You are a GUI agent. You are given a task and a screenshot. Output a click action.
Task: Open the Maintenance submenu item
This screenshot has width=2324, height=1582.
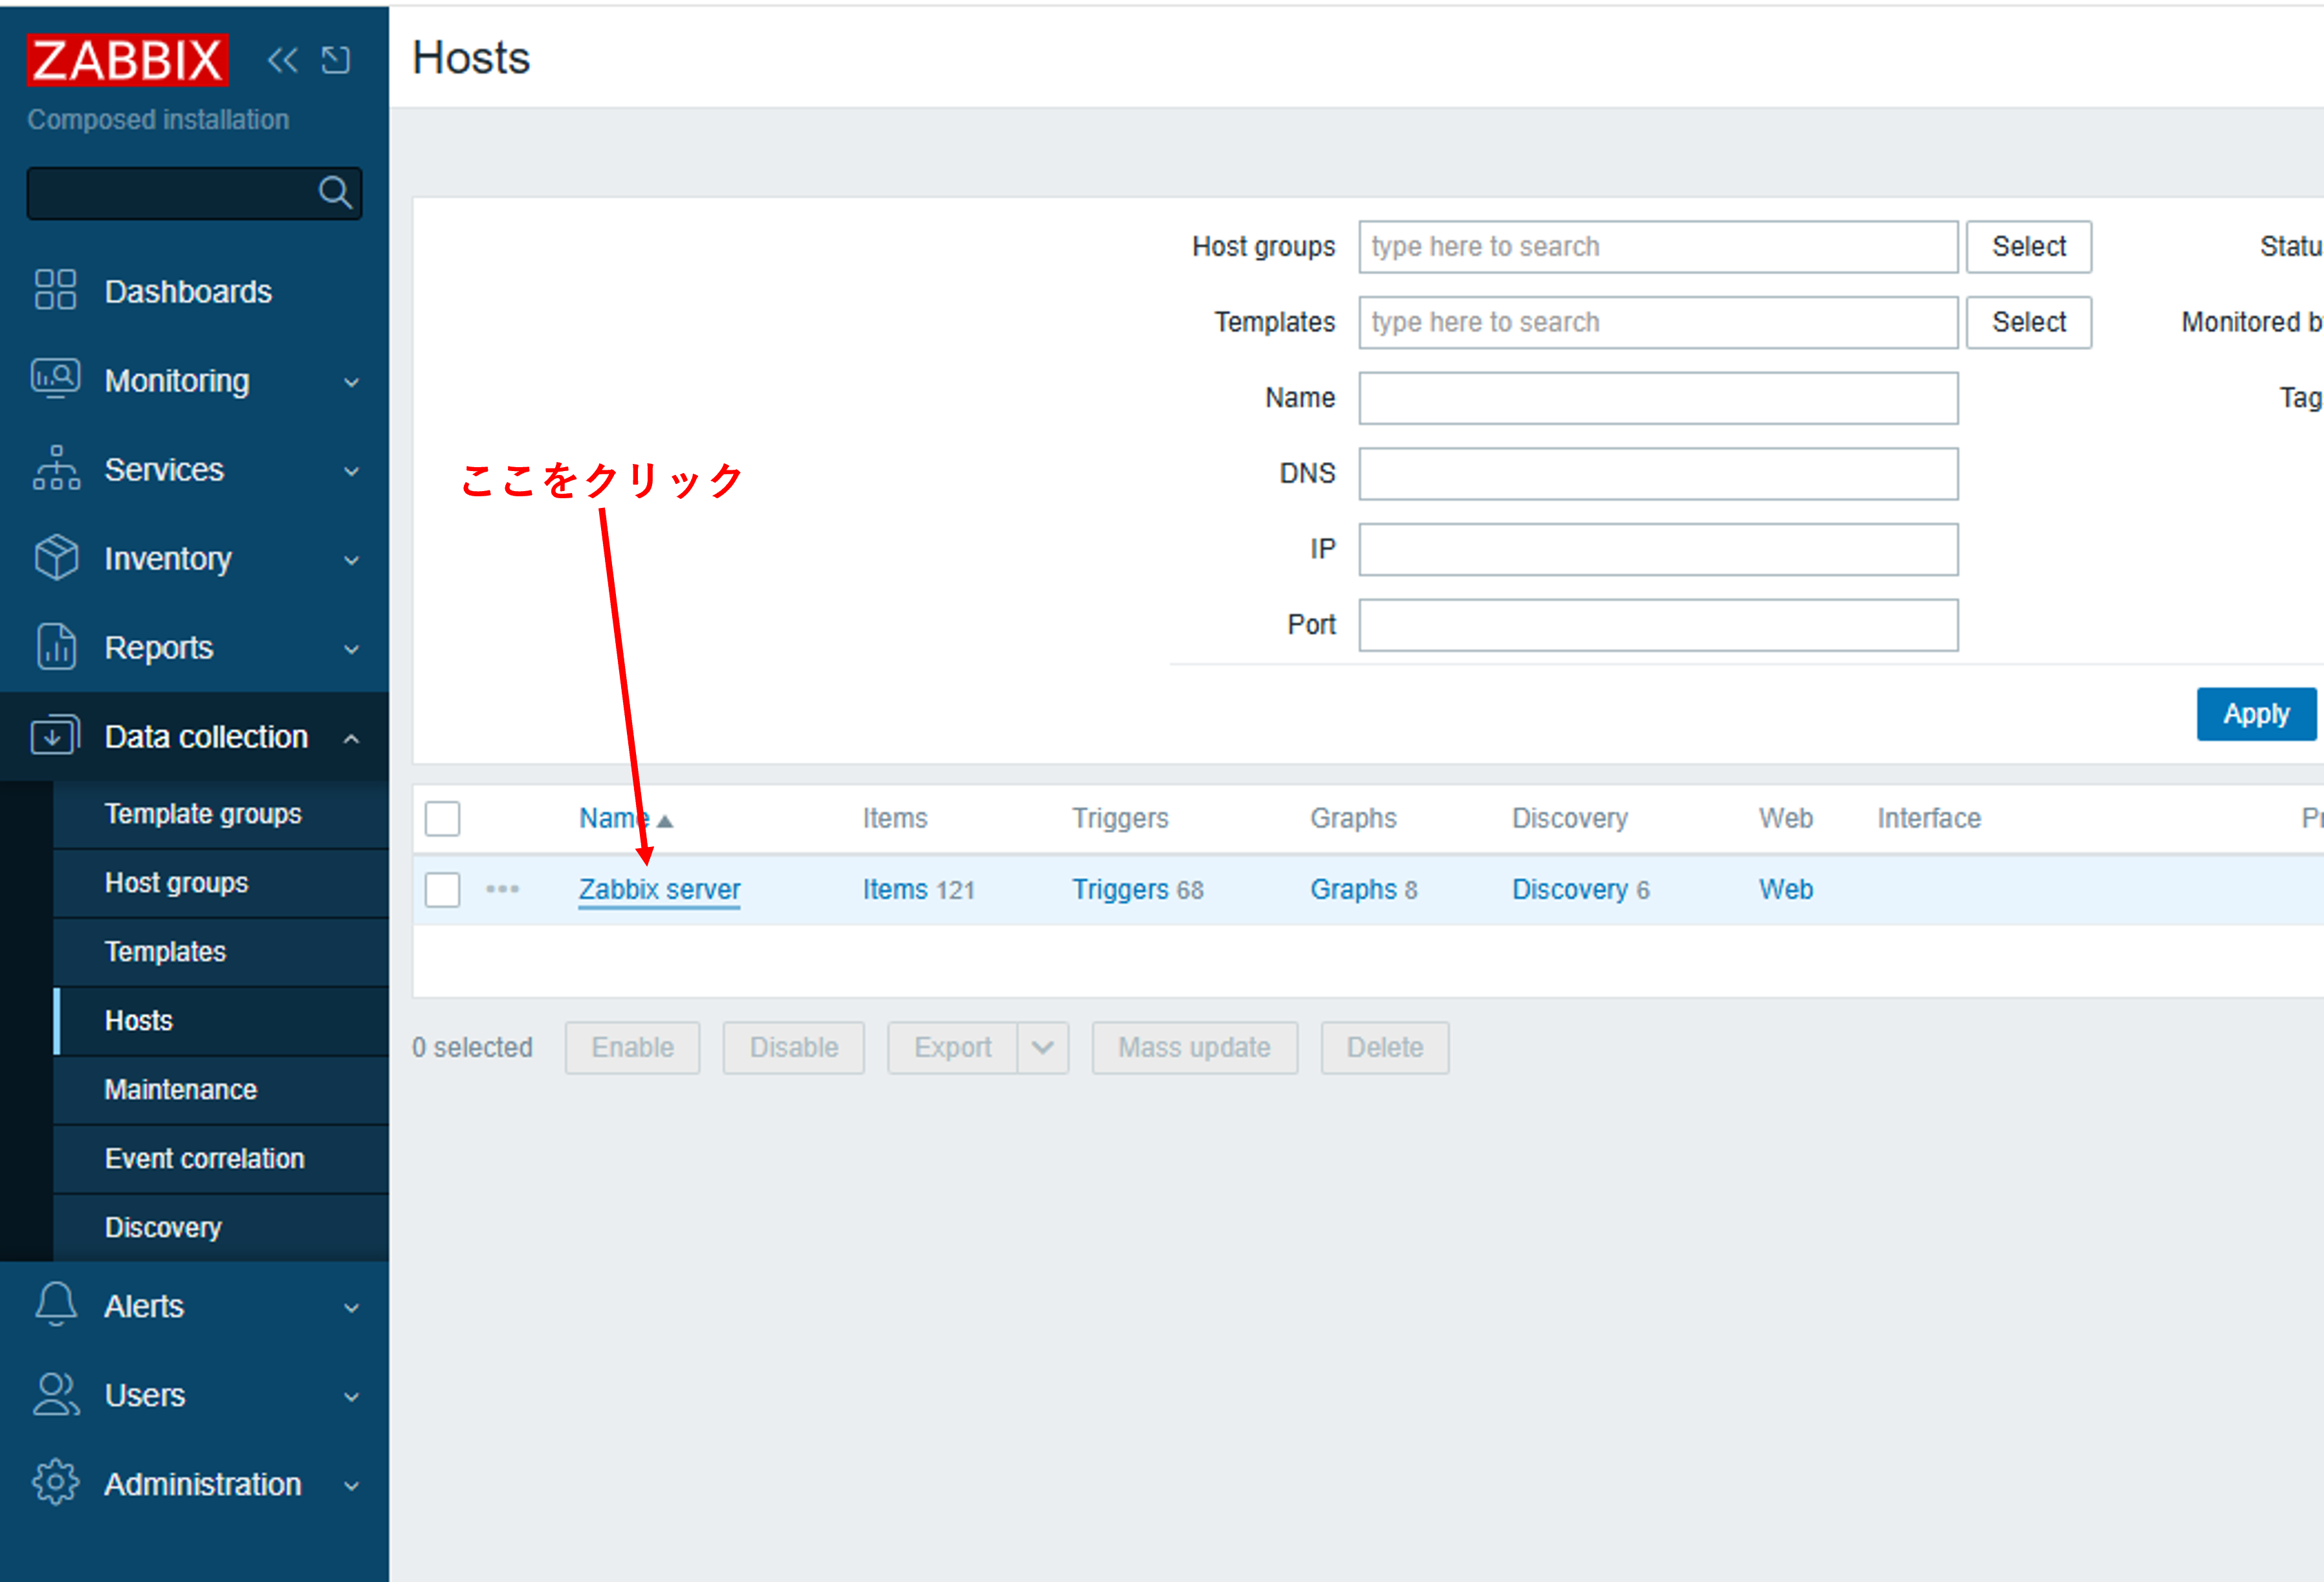[x=180, y=1089]
